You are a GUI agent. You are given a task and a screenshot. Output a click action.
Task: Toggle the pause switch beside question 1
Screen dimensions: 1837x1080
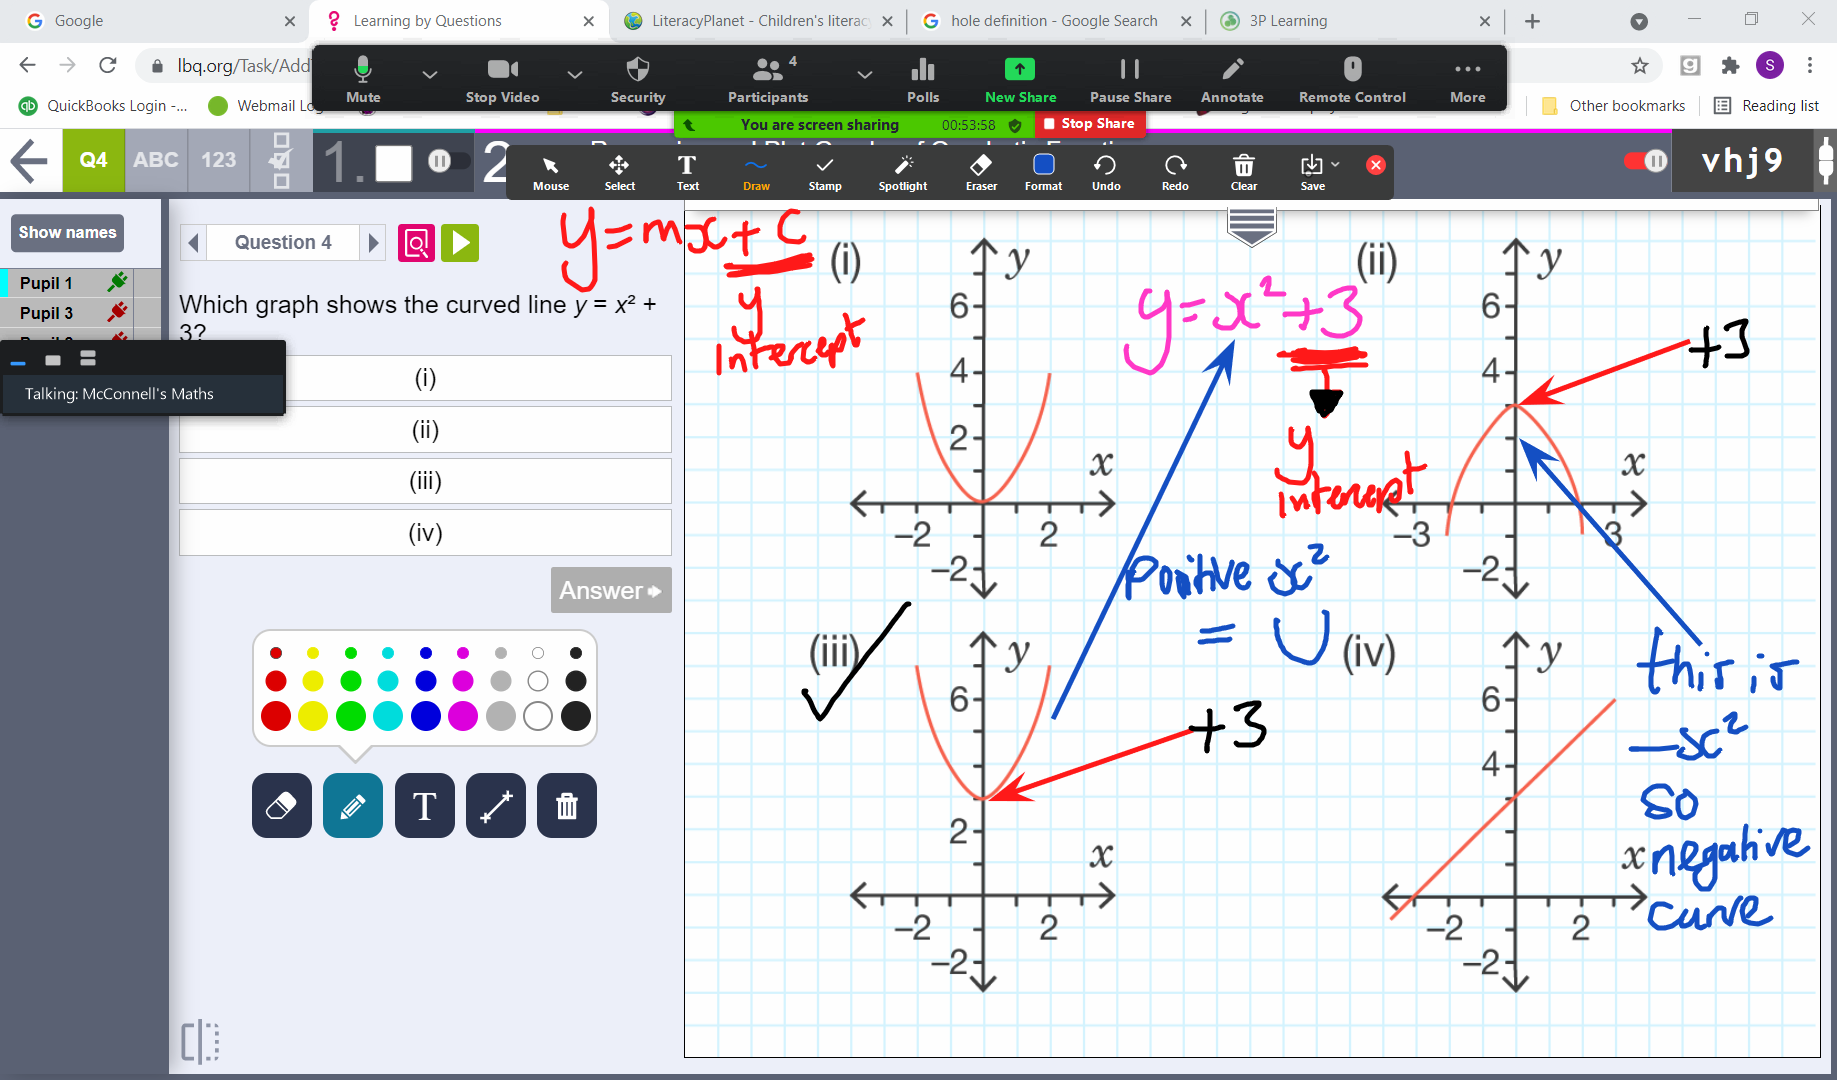tap(447, 161)
